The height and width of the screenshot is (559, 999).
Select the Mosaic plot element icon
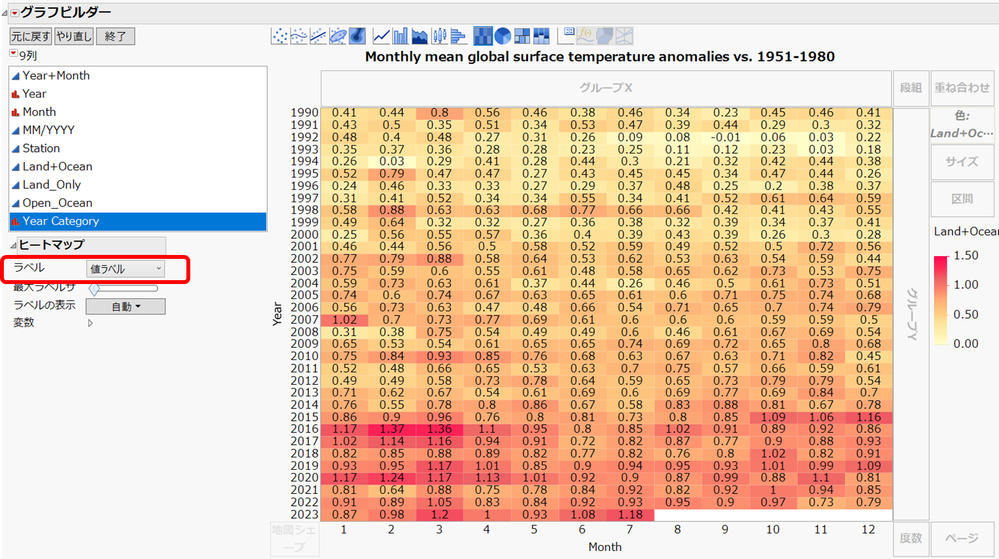(541, 36)
